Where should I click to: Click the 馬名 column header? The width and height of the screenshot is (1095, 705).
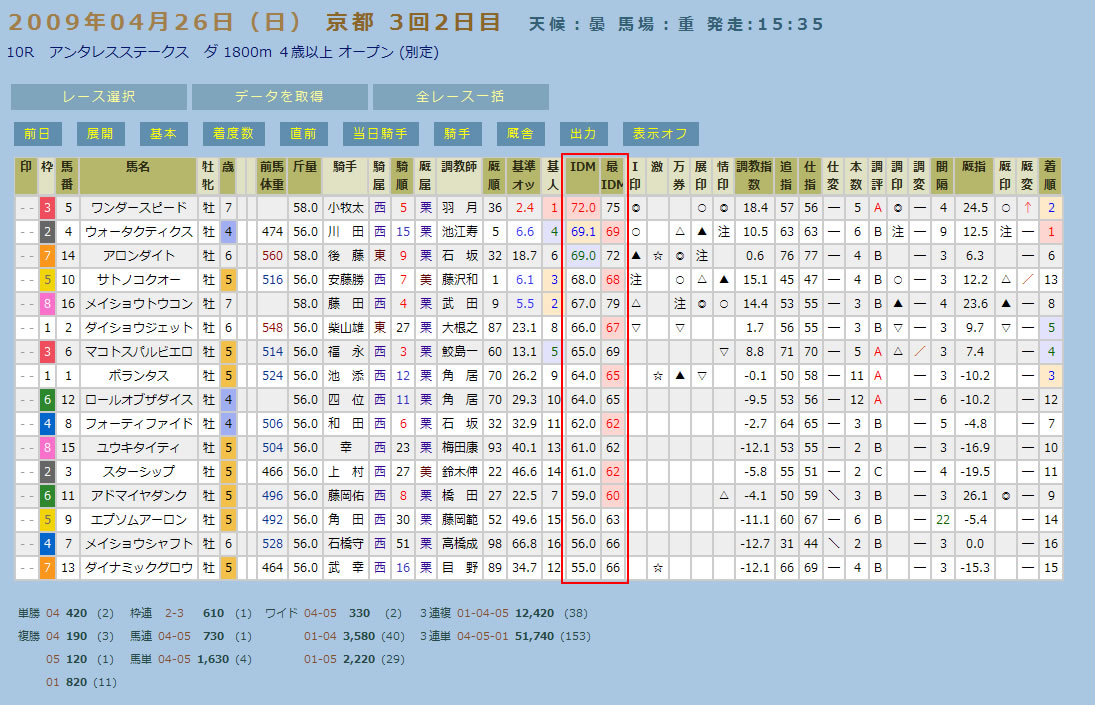tap(138, 175)
